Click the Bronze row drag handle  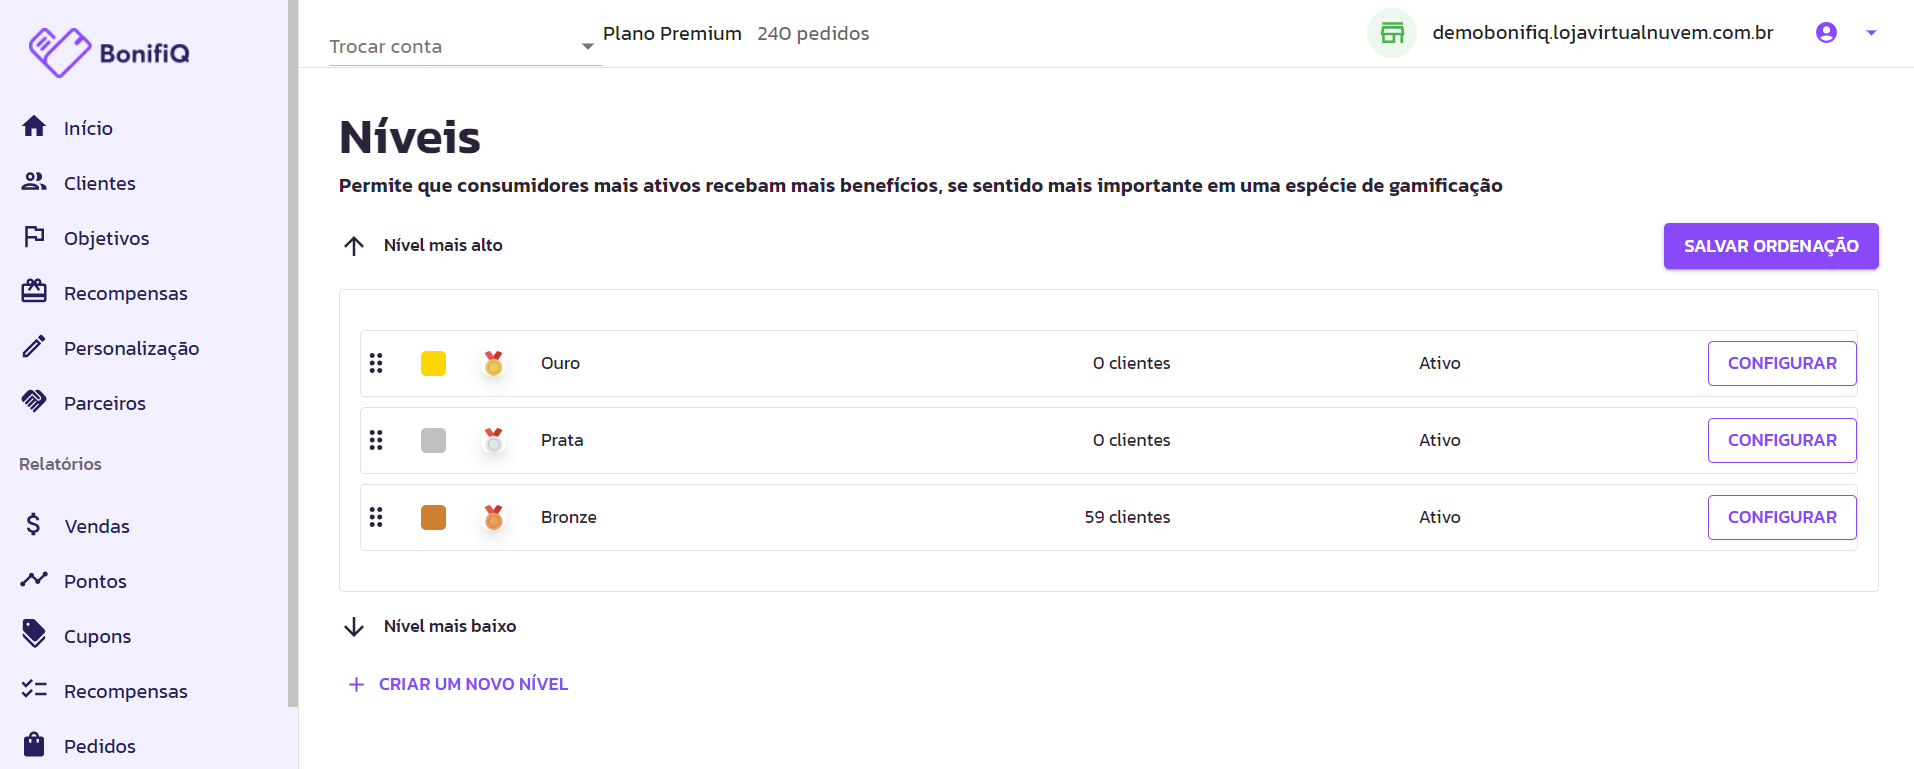(x=376, y=517)
